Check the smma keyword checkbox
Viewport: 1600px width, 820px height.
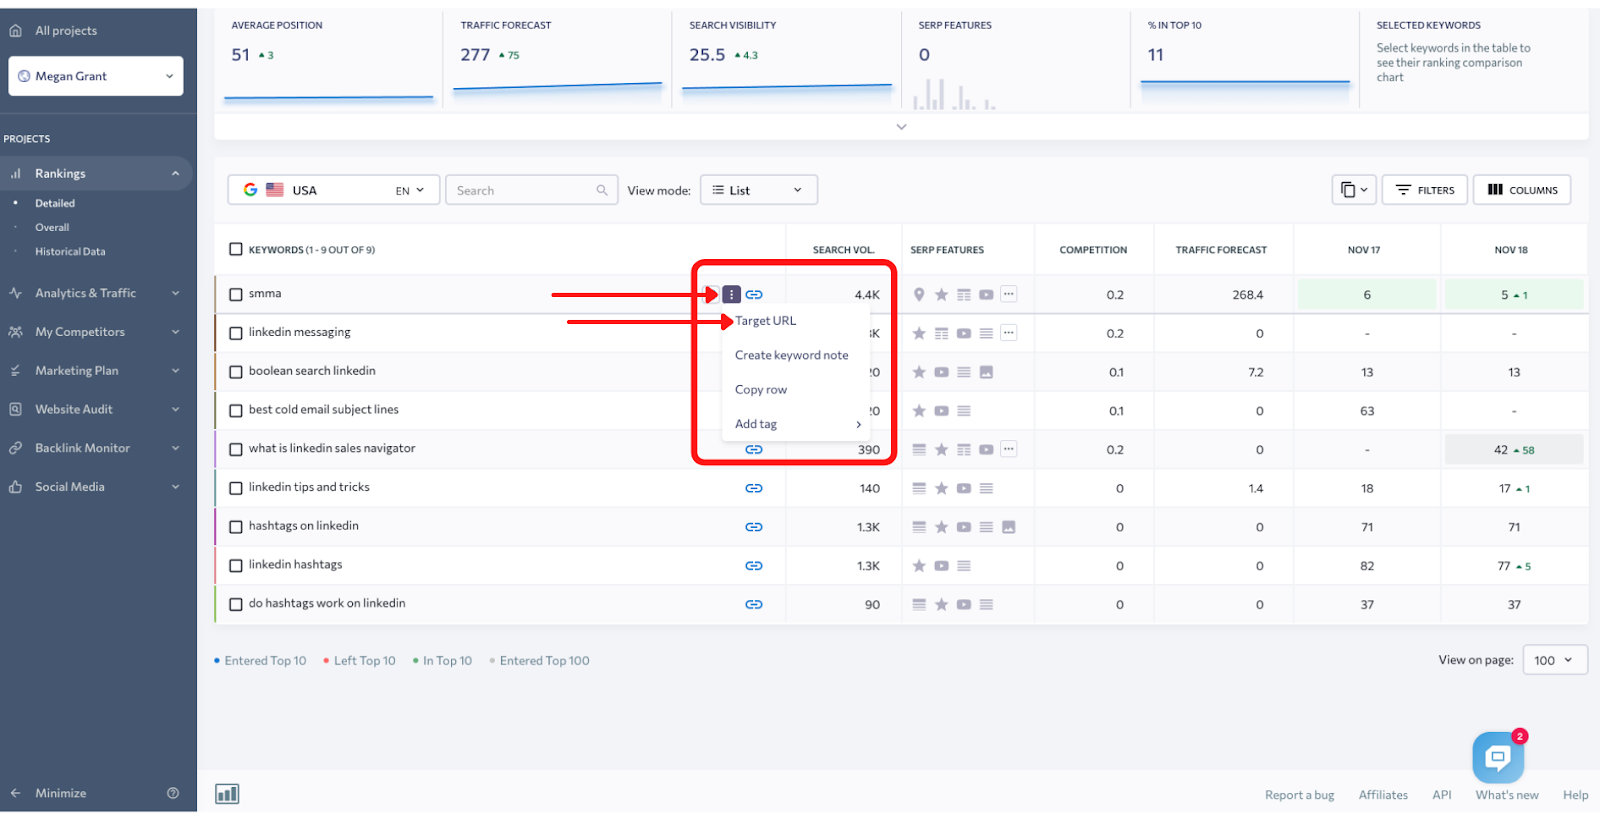236,294
